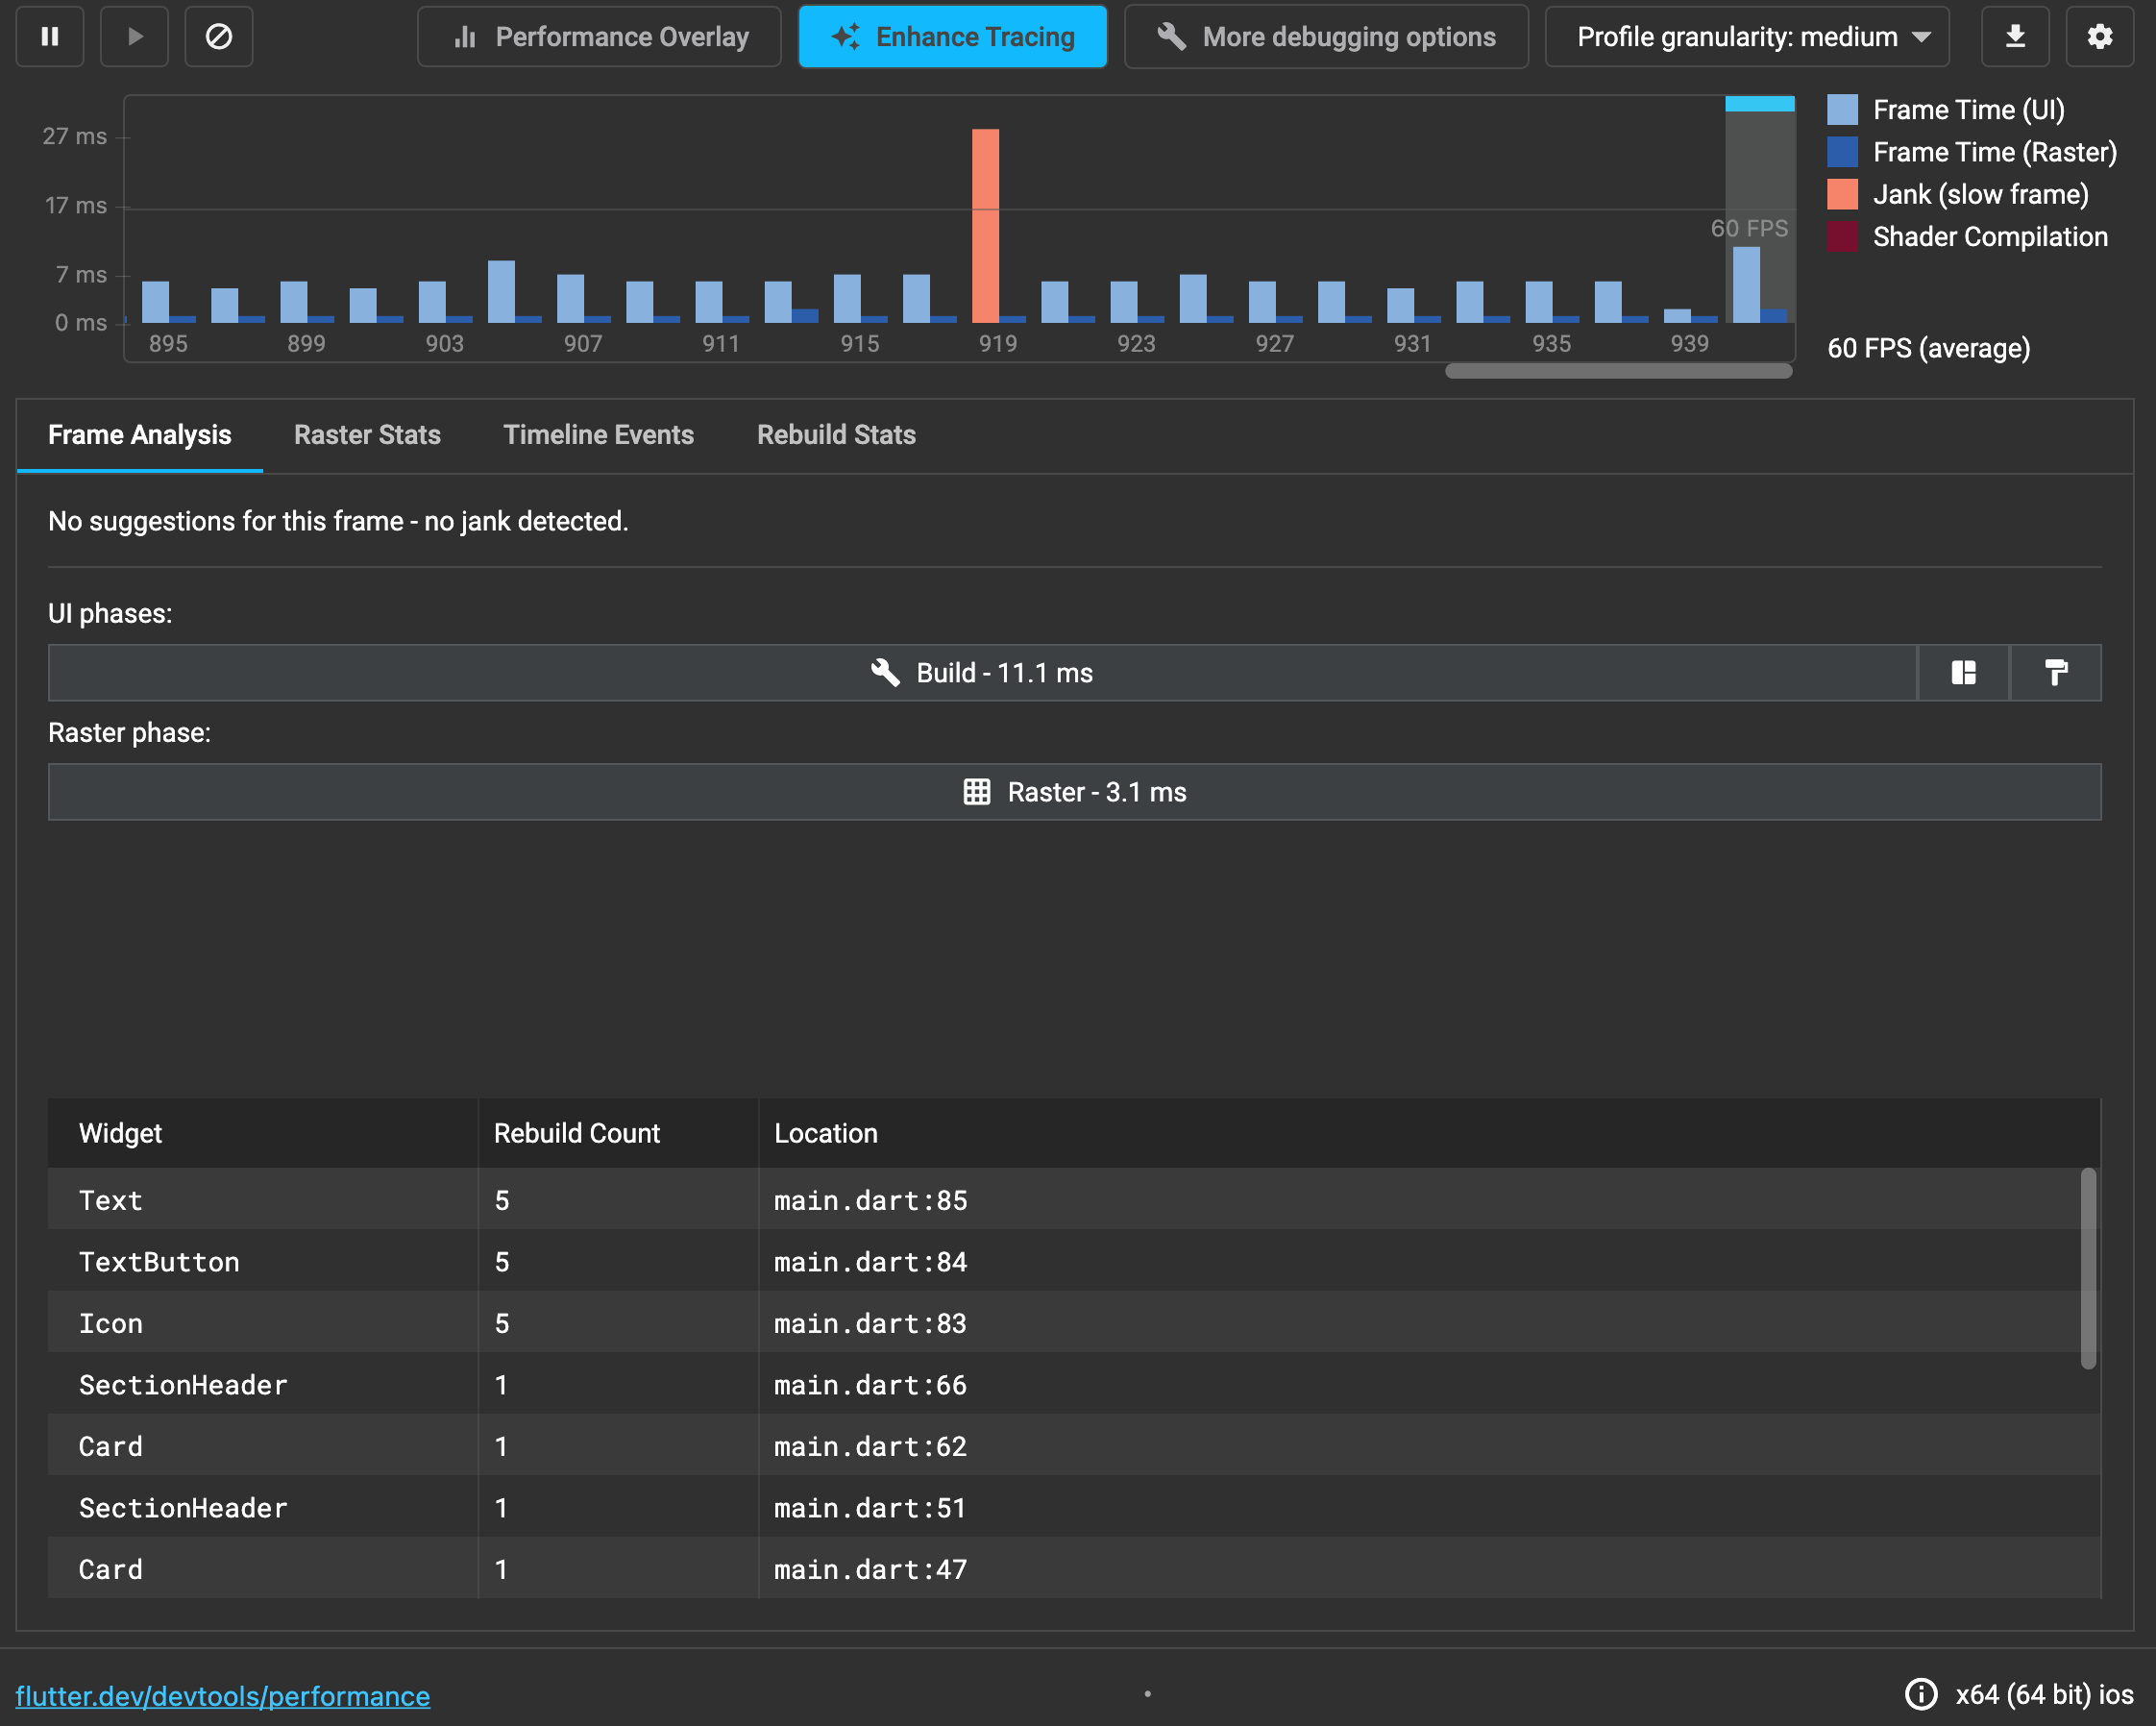This screenshot has width=2156, height=1726.
Task: Clear the recorded performance data
Action: 219,37
